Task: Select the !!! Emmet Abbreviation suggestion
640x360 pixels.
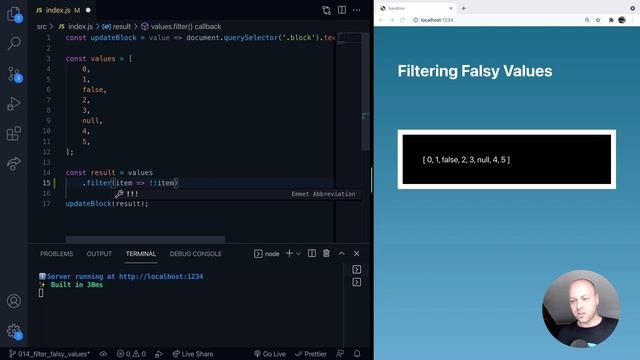Action: coord(235,194)
